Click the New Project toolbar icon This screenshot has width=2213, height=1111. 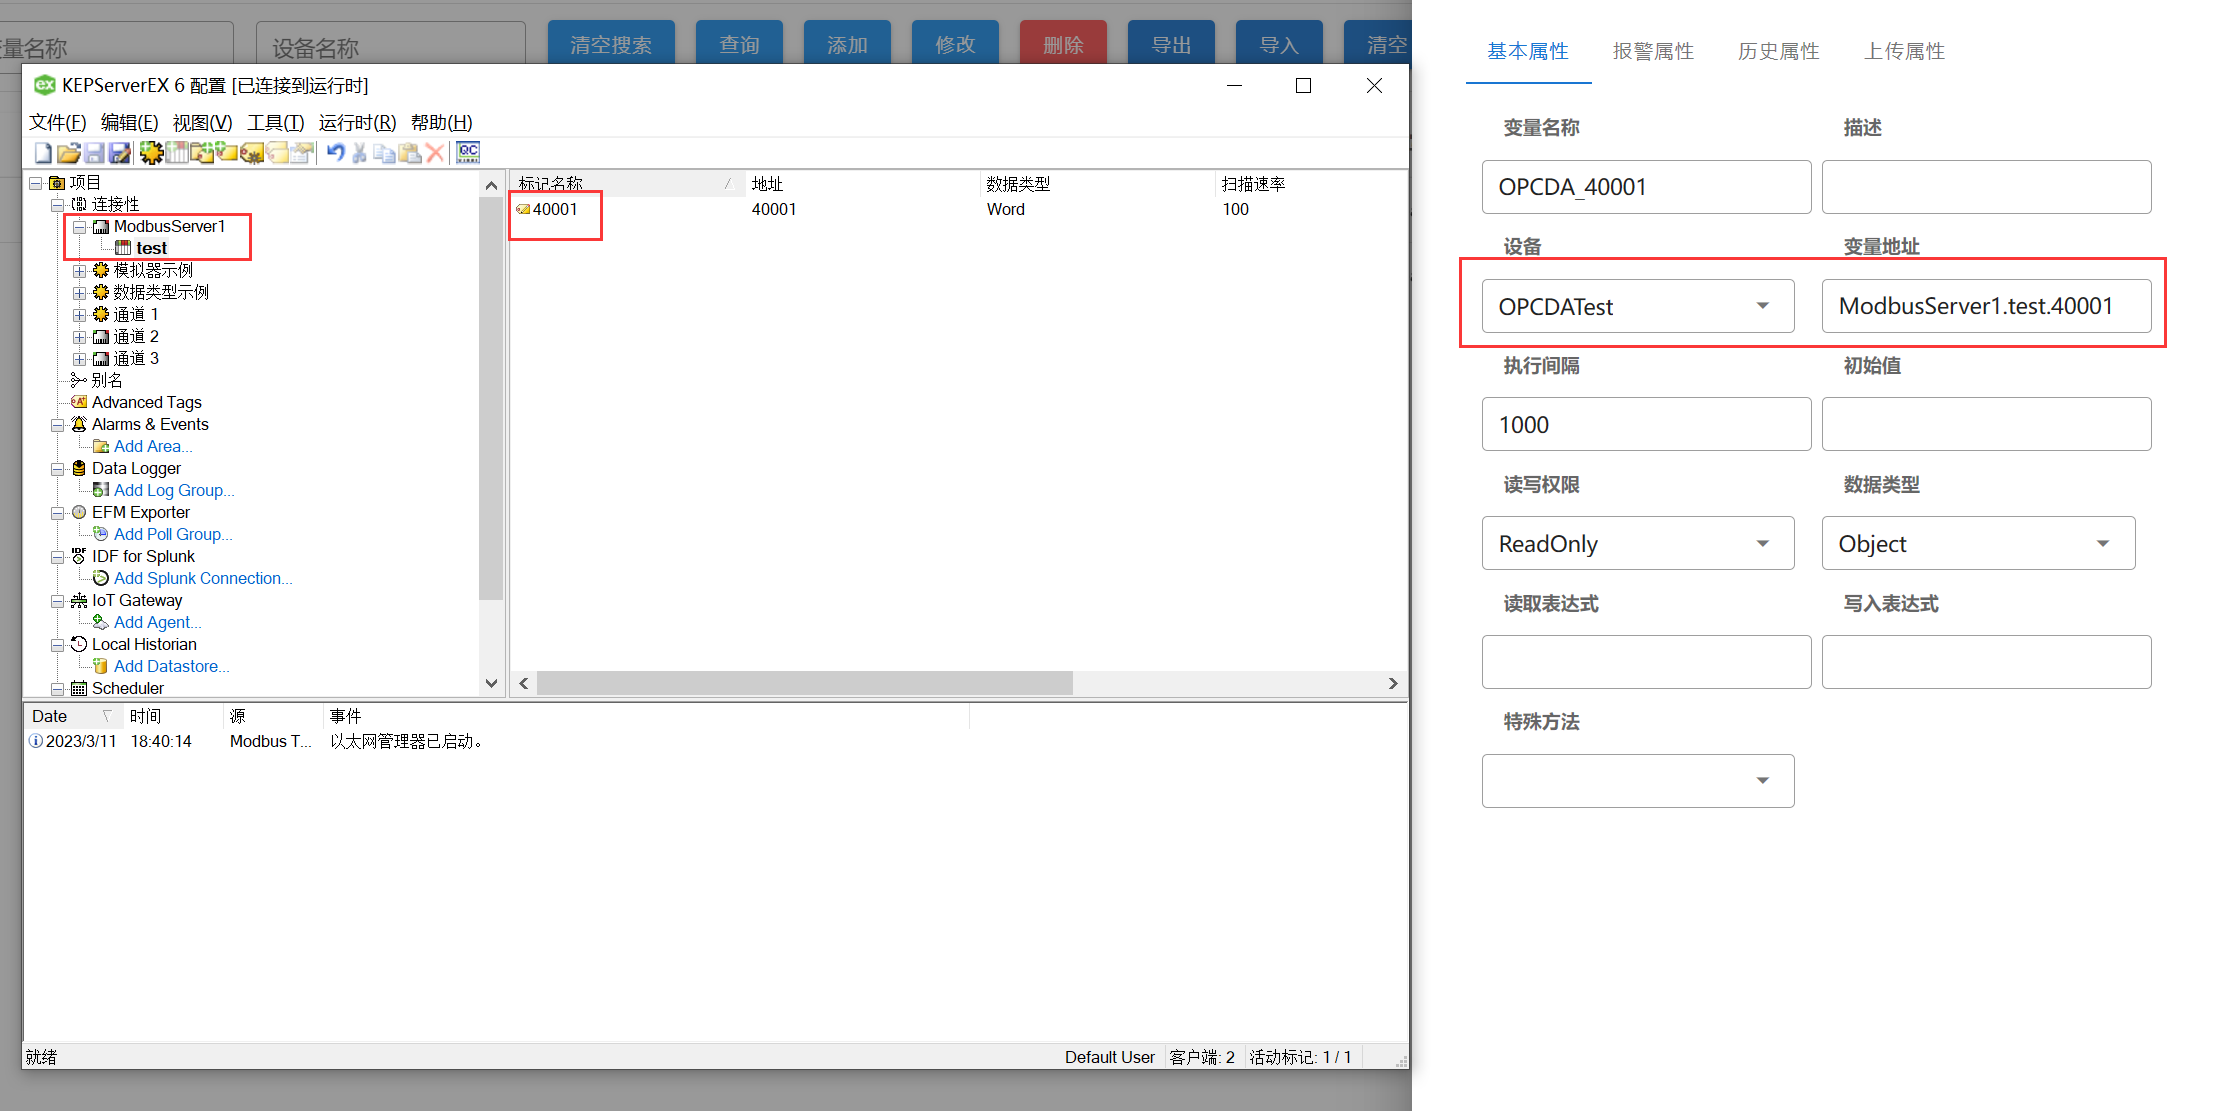point(43,153)
